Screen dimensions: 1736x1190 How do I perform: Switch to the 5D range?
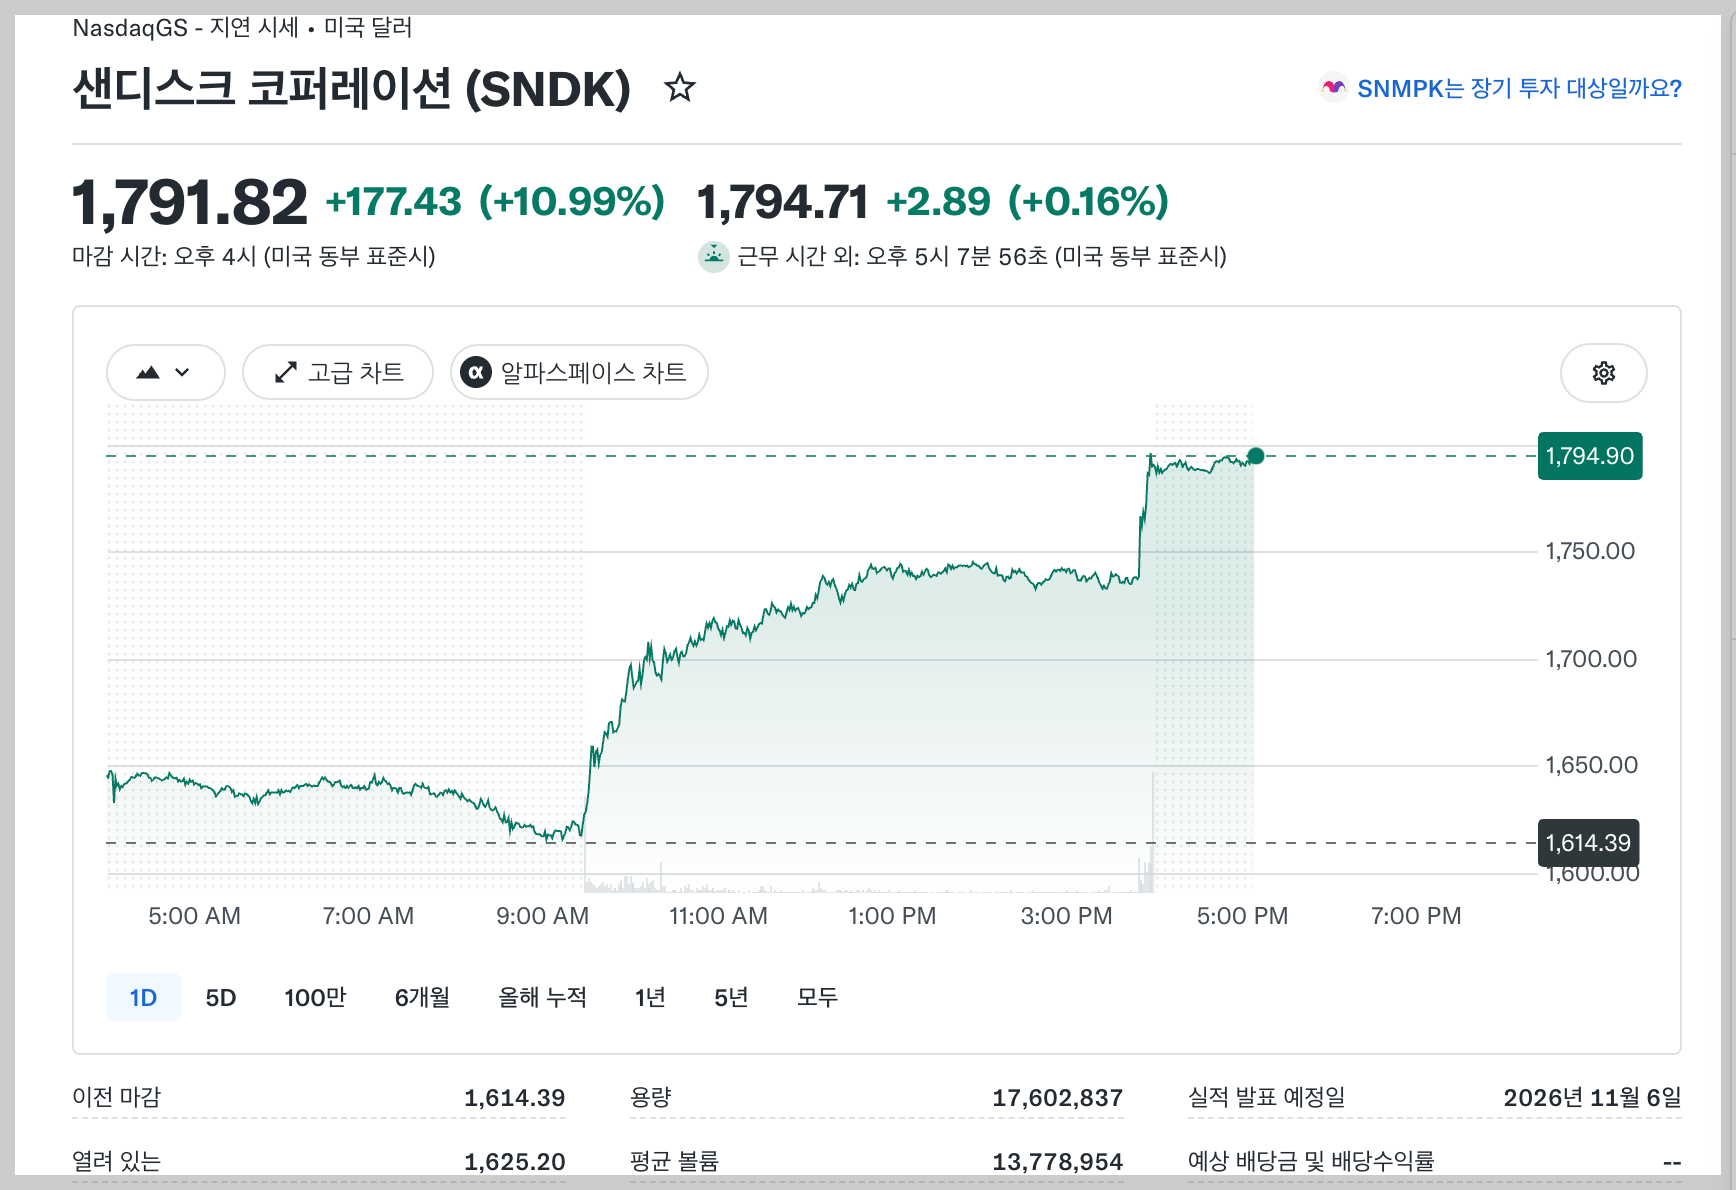pyautogui.click(x=220, y=997)
